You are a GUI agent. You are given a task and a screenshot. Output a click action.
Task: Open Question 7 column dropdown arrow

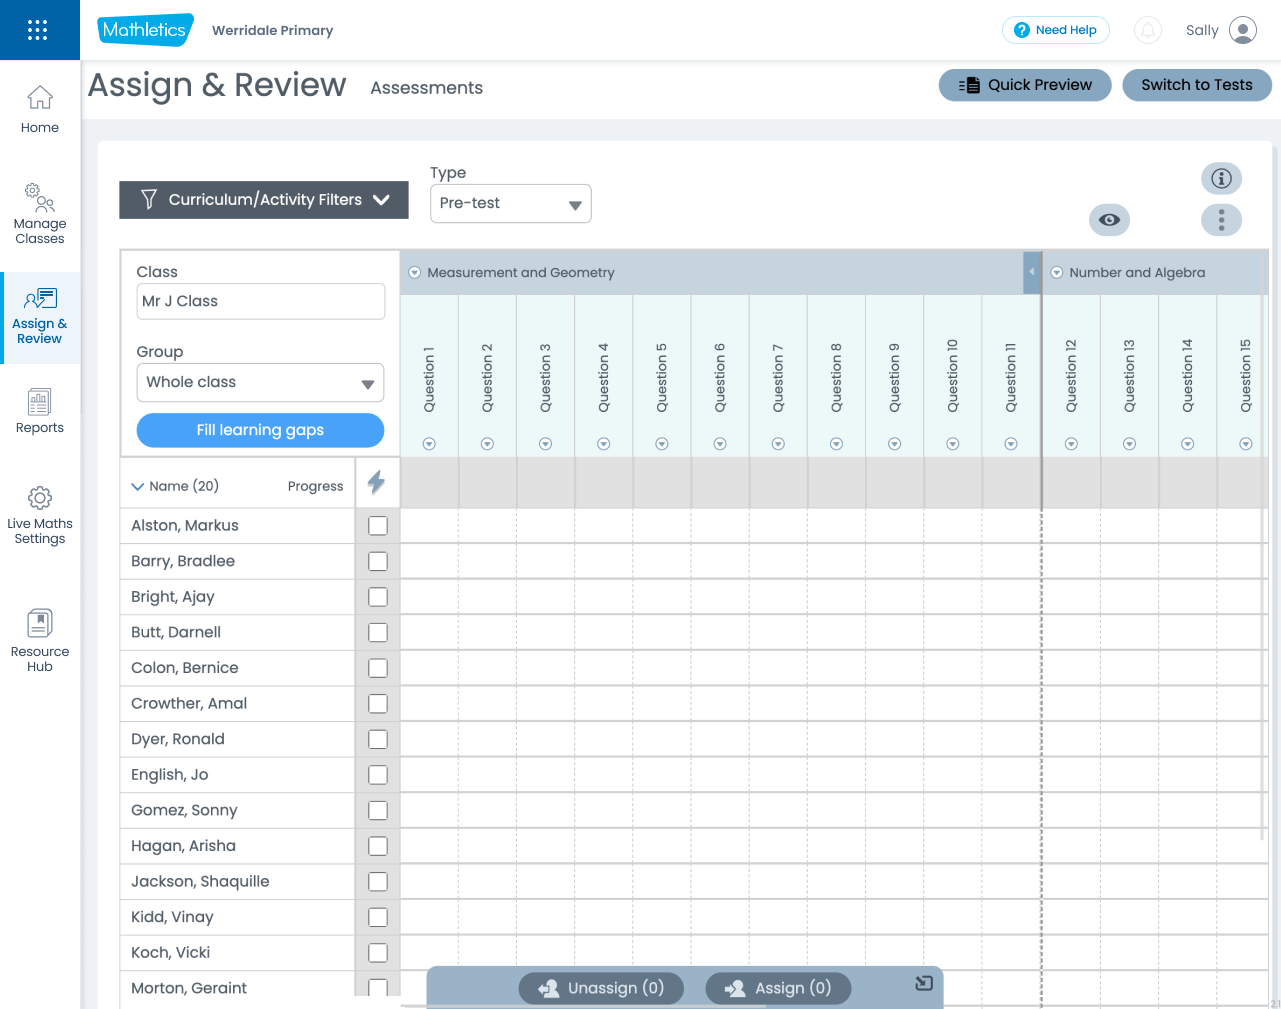pyautogui.click(x=778, y=444)
